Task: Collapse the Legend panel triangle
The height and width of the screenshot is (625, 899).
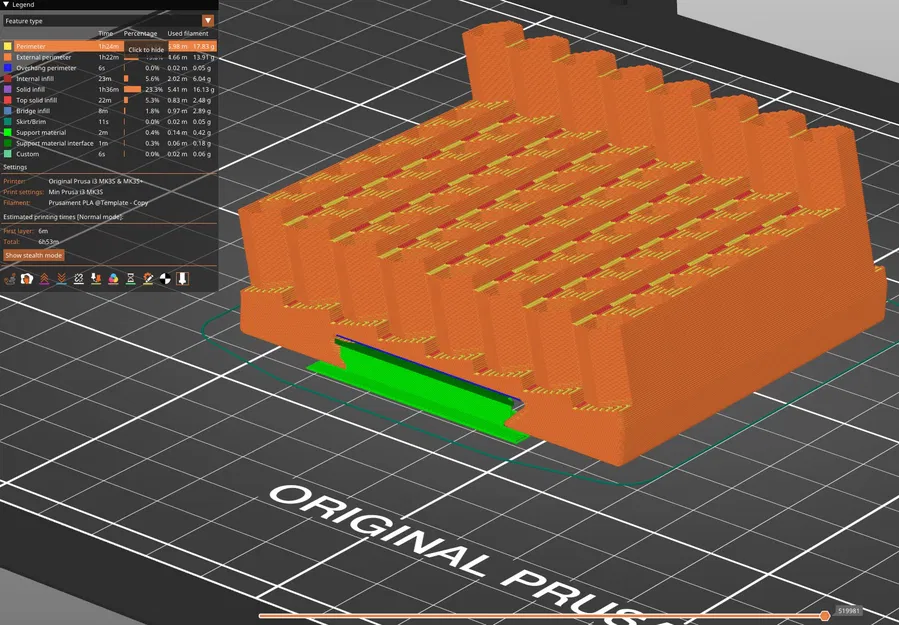Action: [x=6, y=5]
